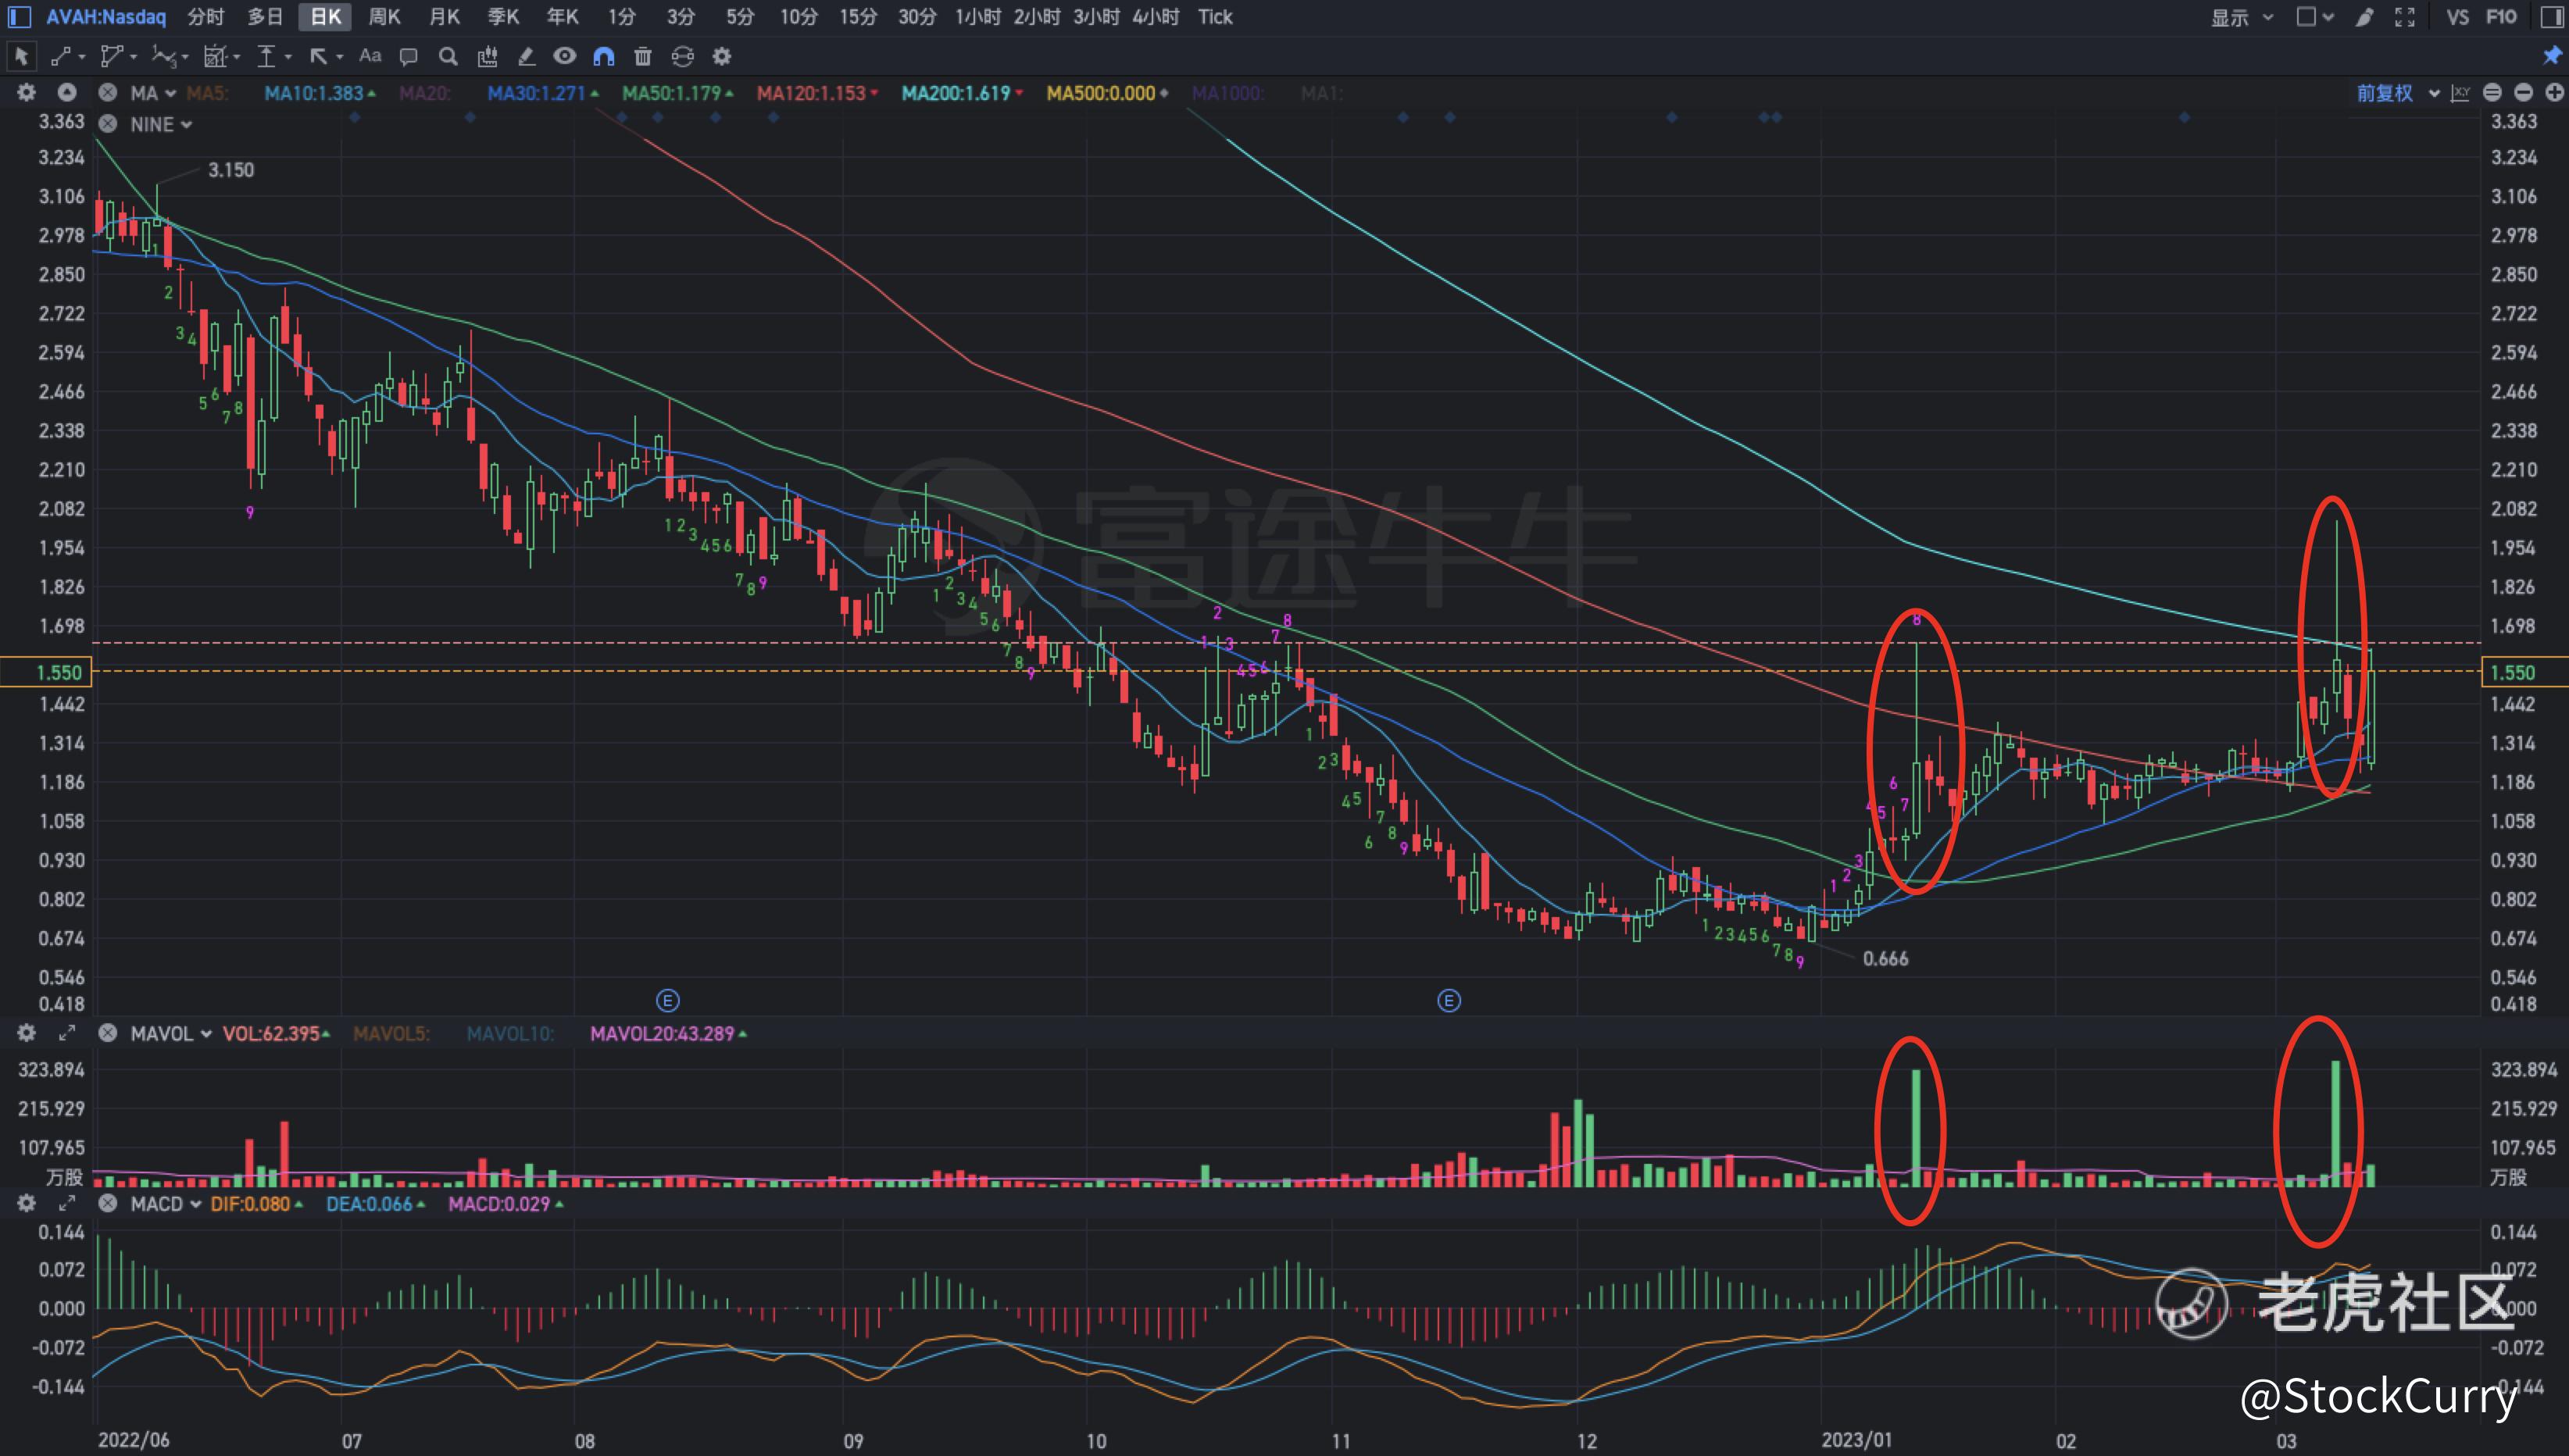Image resolution: width=2569 pixels, height=1456 pixels.
Task: Select the 15分 interval tab
Action: 857,17
